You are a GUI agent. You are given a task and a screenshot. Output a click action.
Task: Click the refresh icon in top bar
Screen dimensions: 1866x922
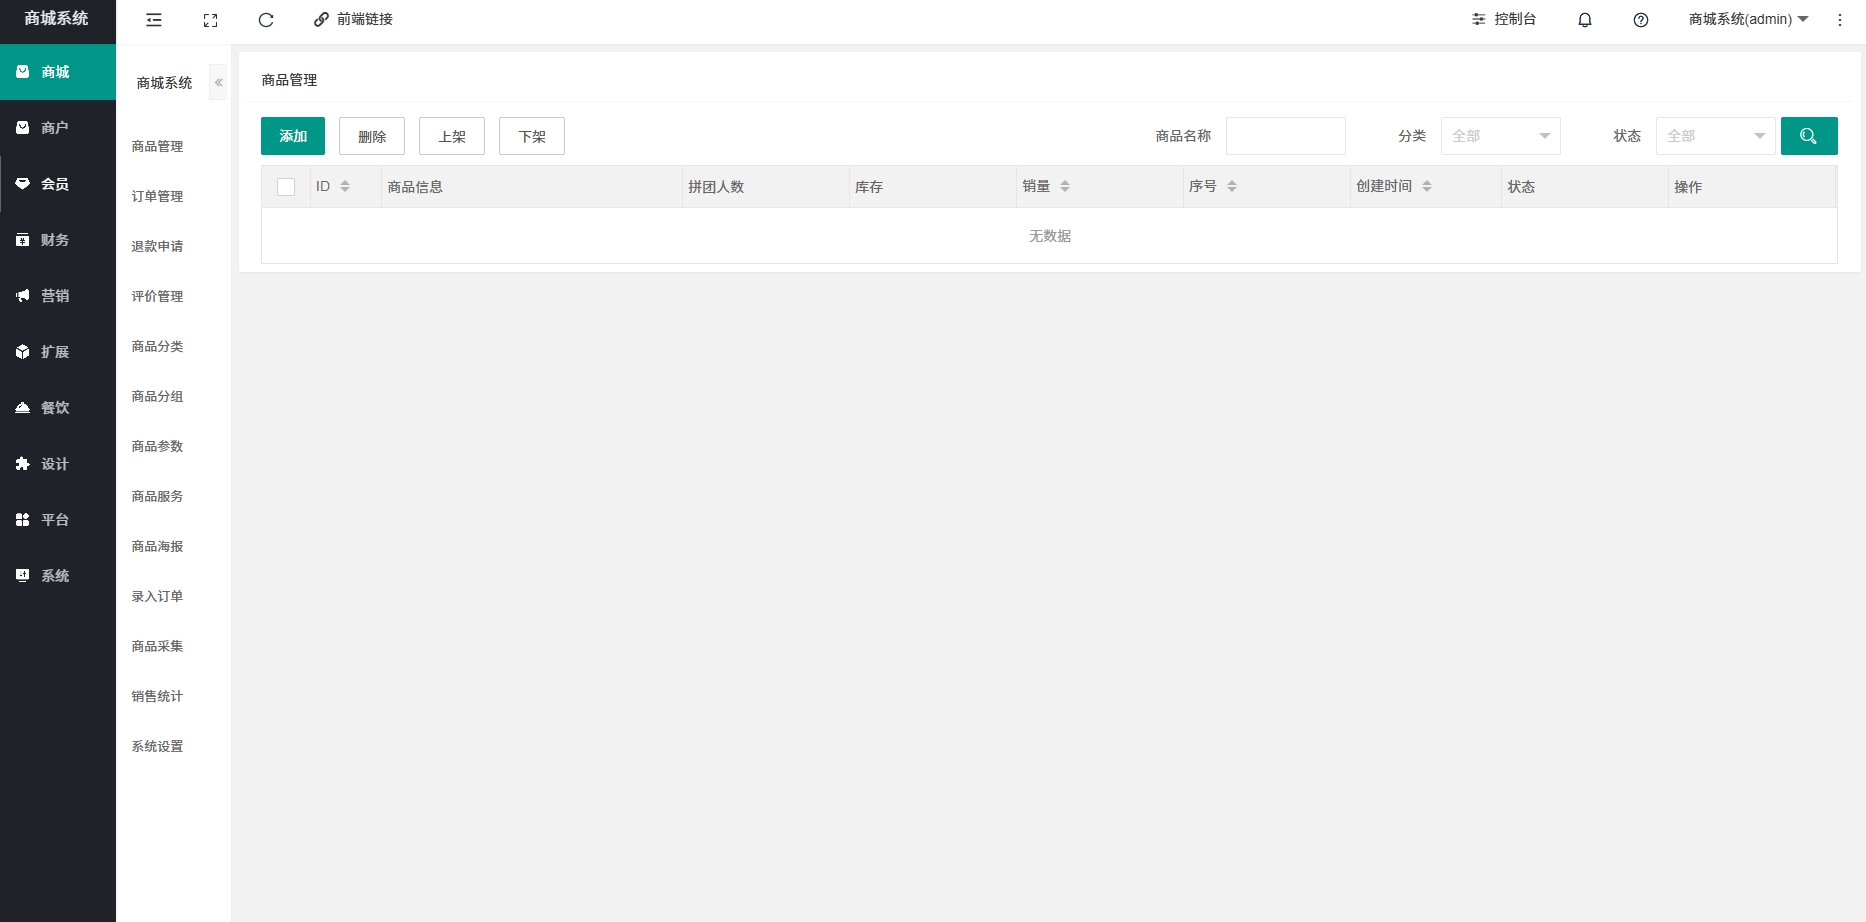[266, 20]
